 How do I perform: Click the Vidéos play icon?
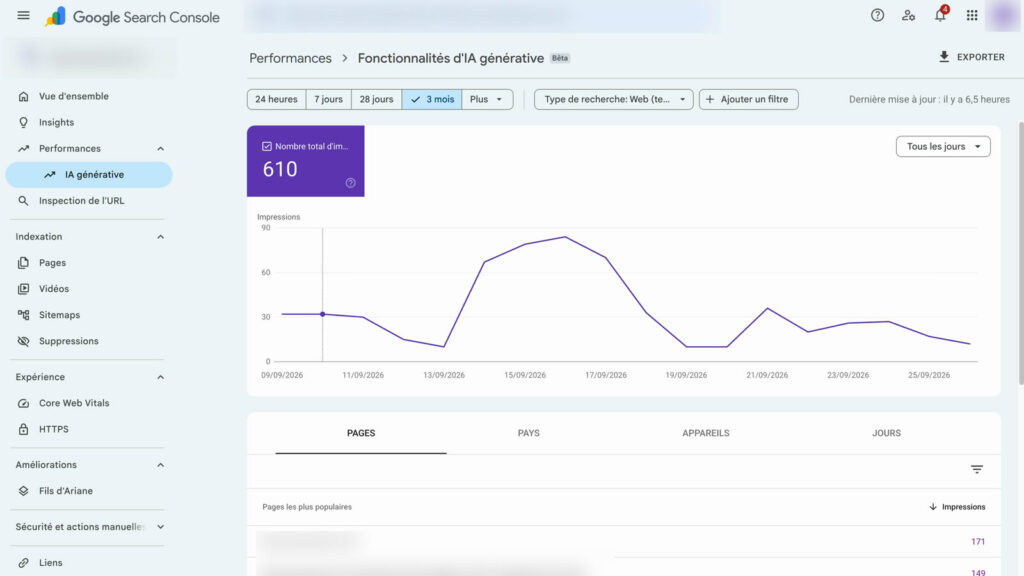pyautogui.click(x=24, y=289)
